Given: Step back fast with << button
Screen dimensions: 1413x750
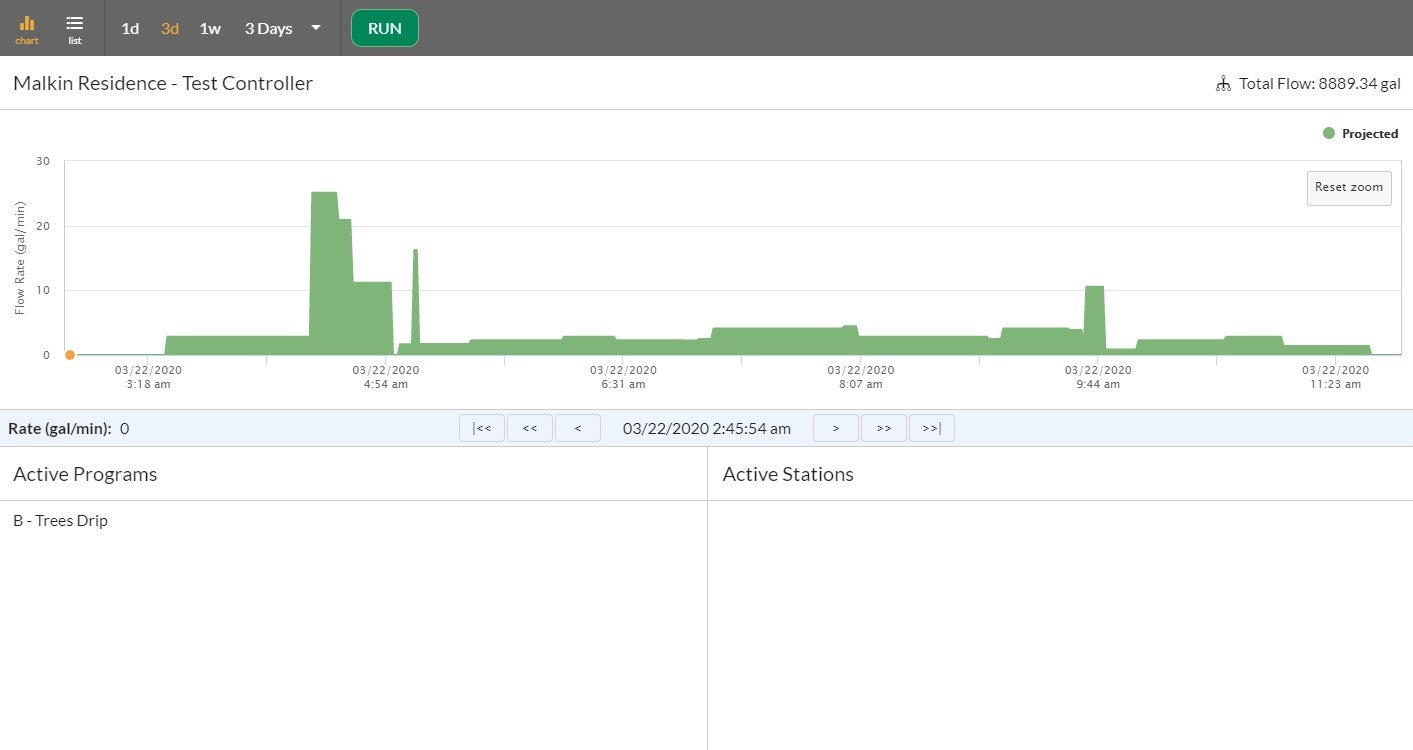Looking at the screenshot, I should (x=530, y=428).
